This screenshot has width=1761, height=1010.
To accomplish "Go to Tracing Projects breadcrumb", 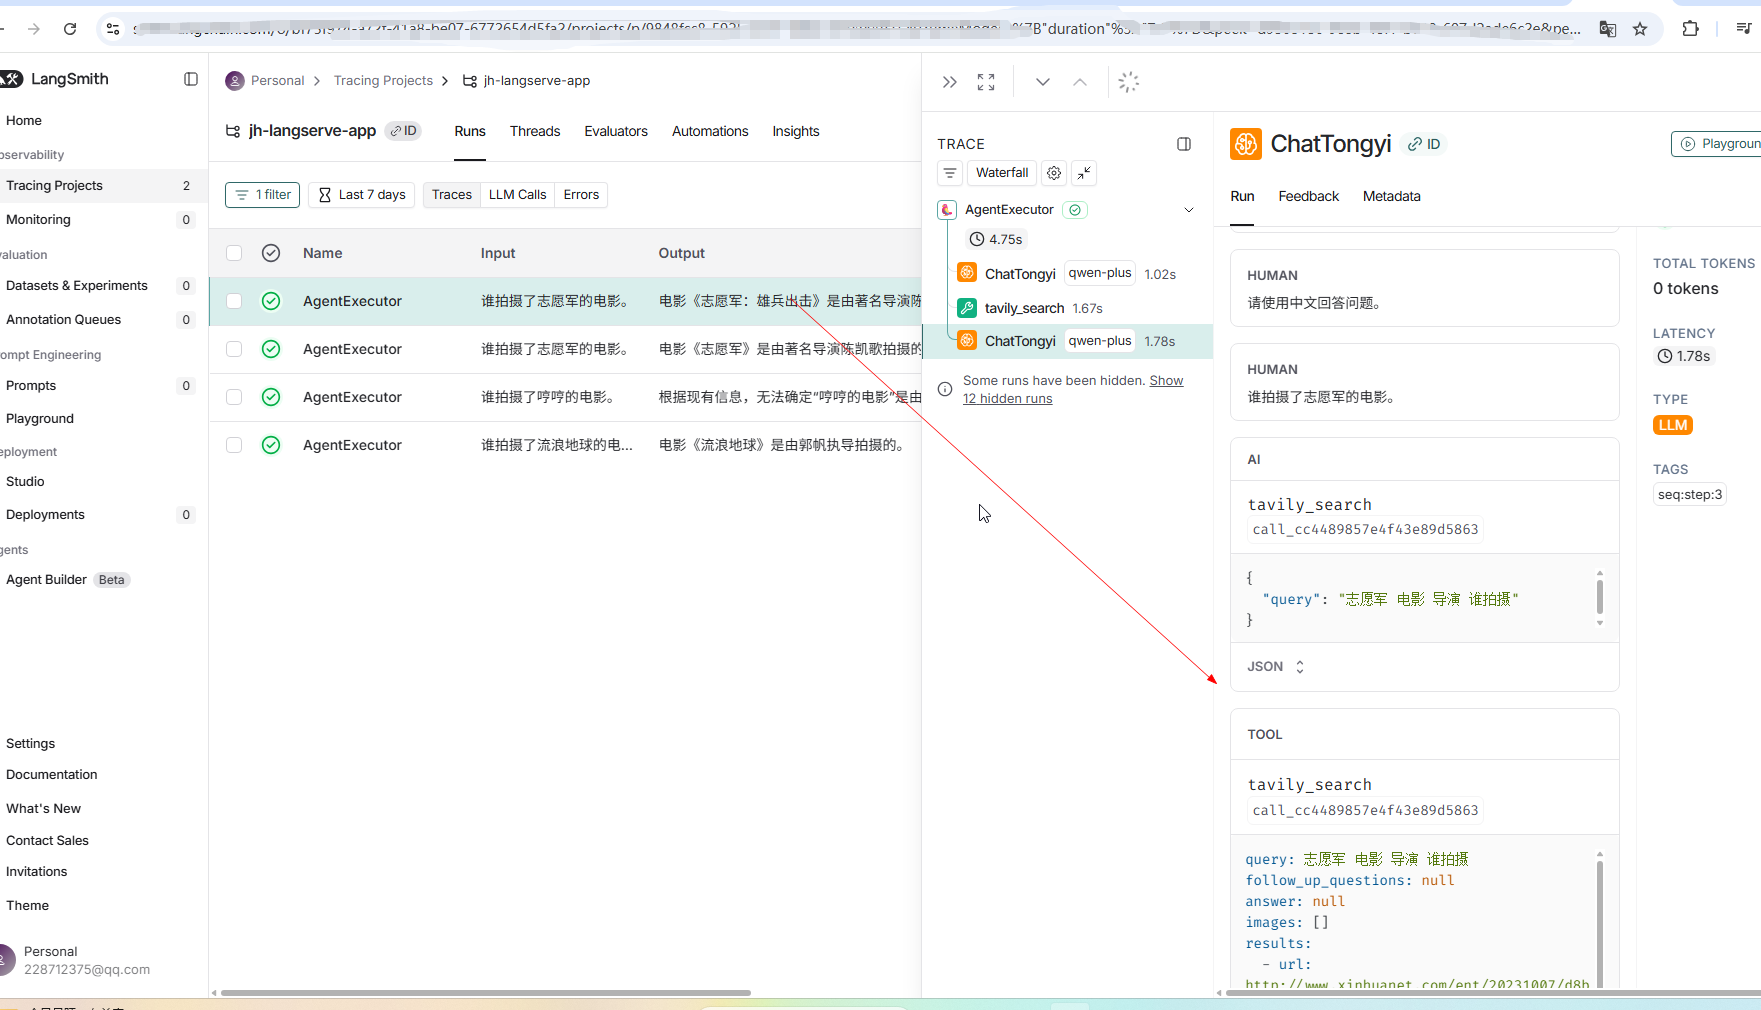I will coord(383,81).
